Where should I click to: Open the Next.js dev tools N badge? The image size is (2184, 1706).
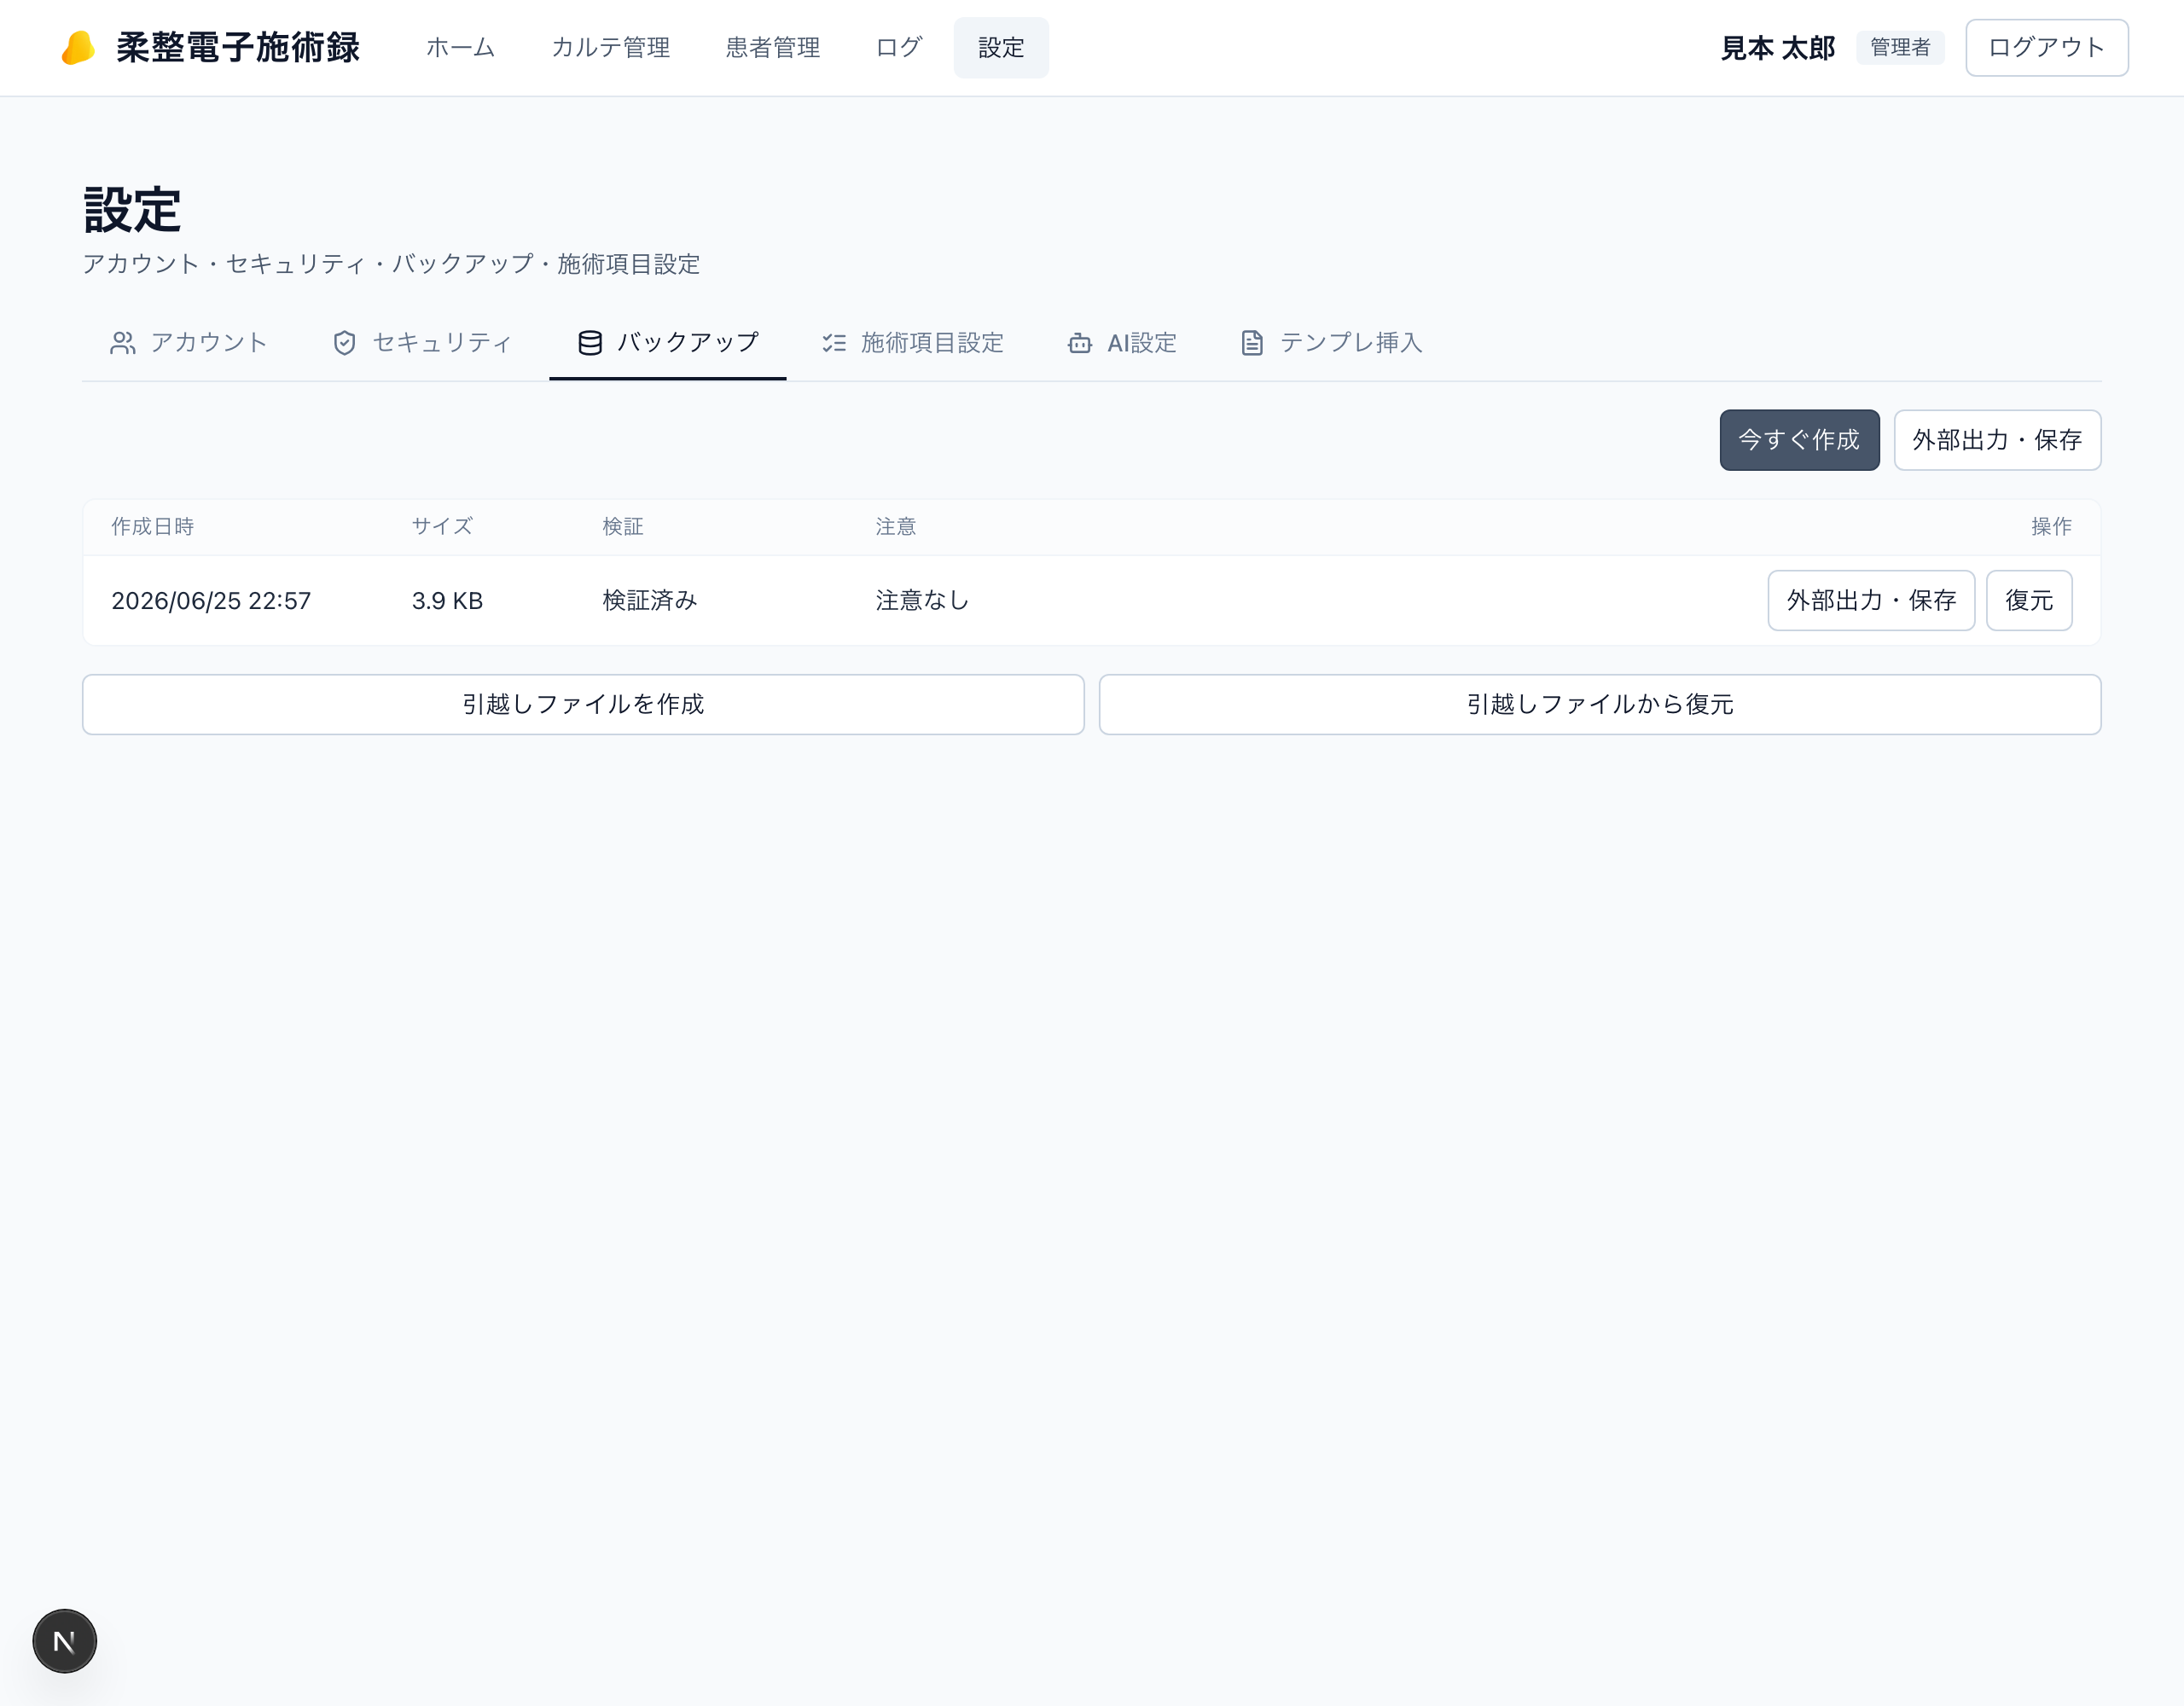click(x=65, y=1641)
